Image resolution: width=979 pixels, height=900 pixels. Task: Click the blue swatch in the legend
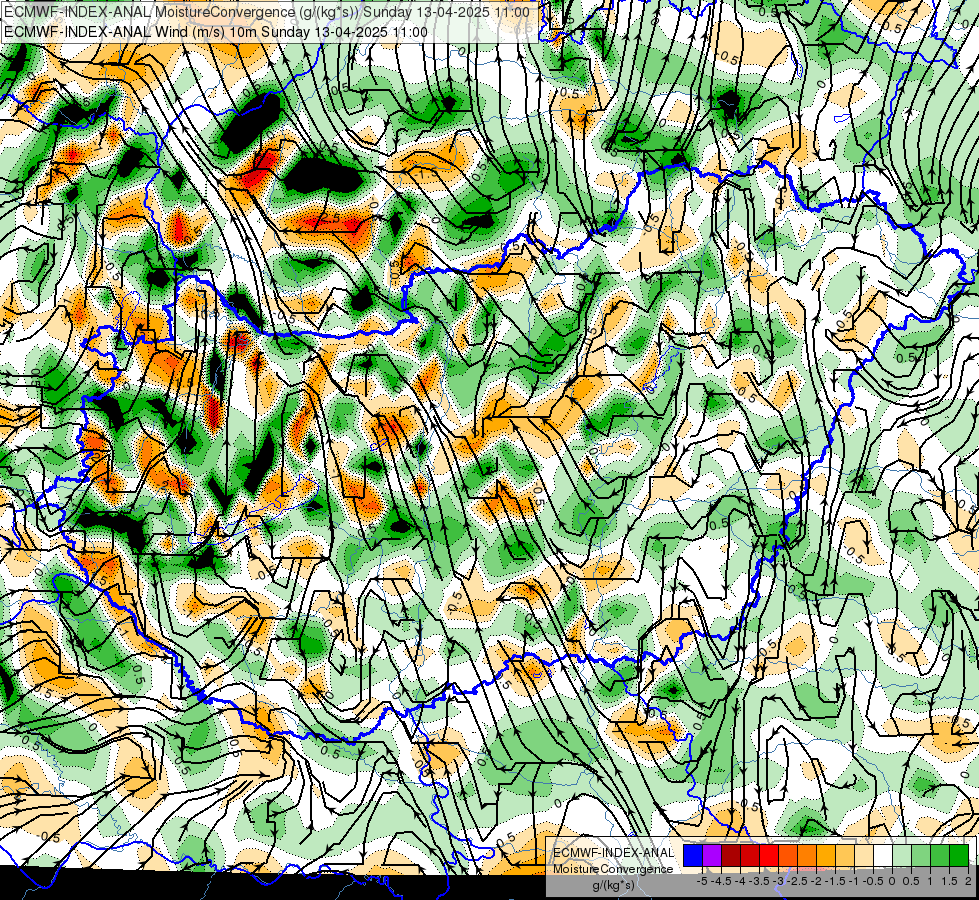[x=693, y=855]
